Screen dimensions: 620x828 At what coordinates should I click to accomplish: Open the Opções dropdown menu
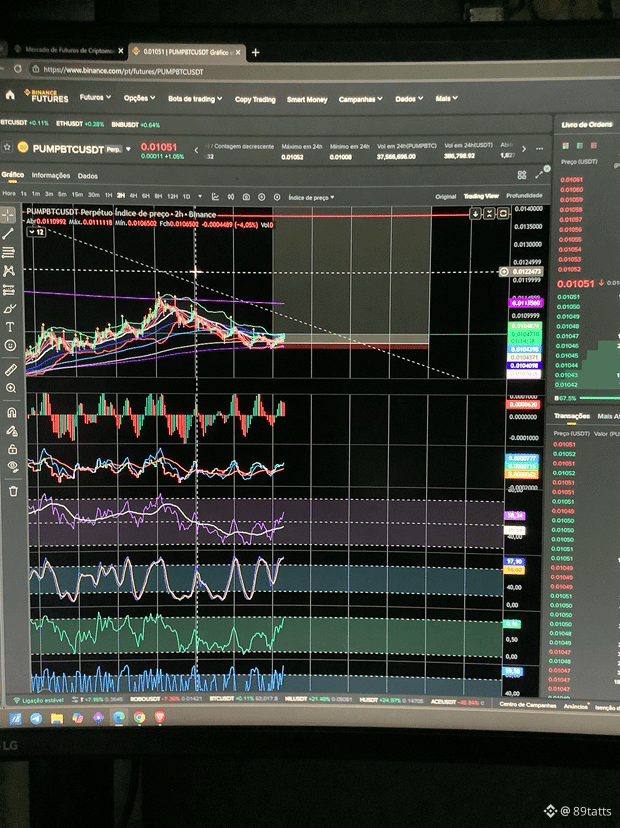139,98
